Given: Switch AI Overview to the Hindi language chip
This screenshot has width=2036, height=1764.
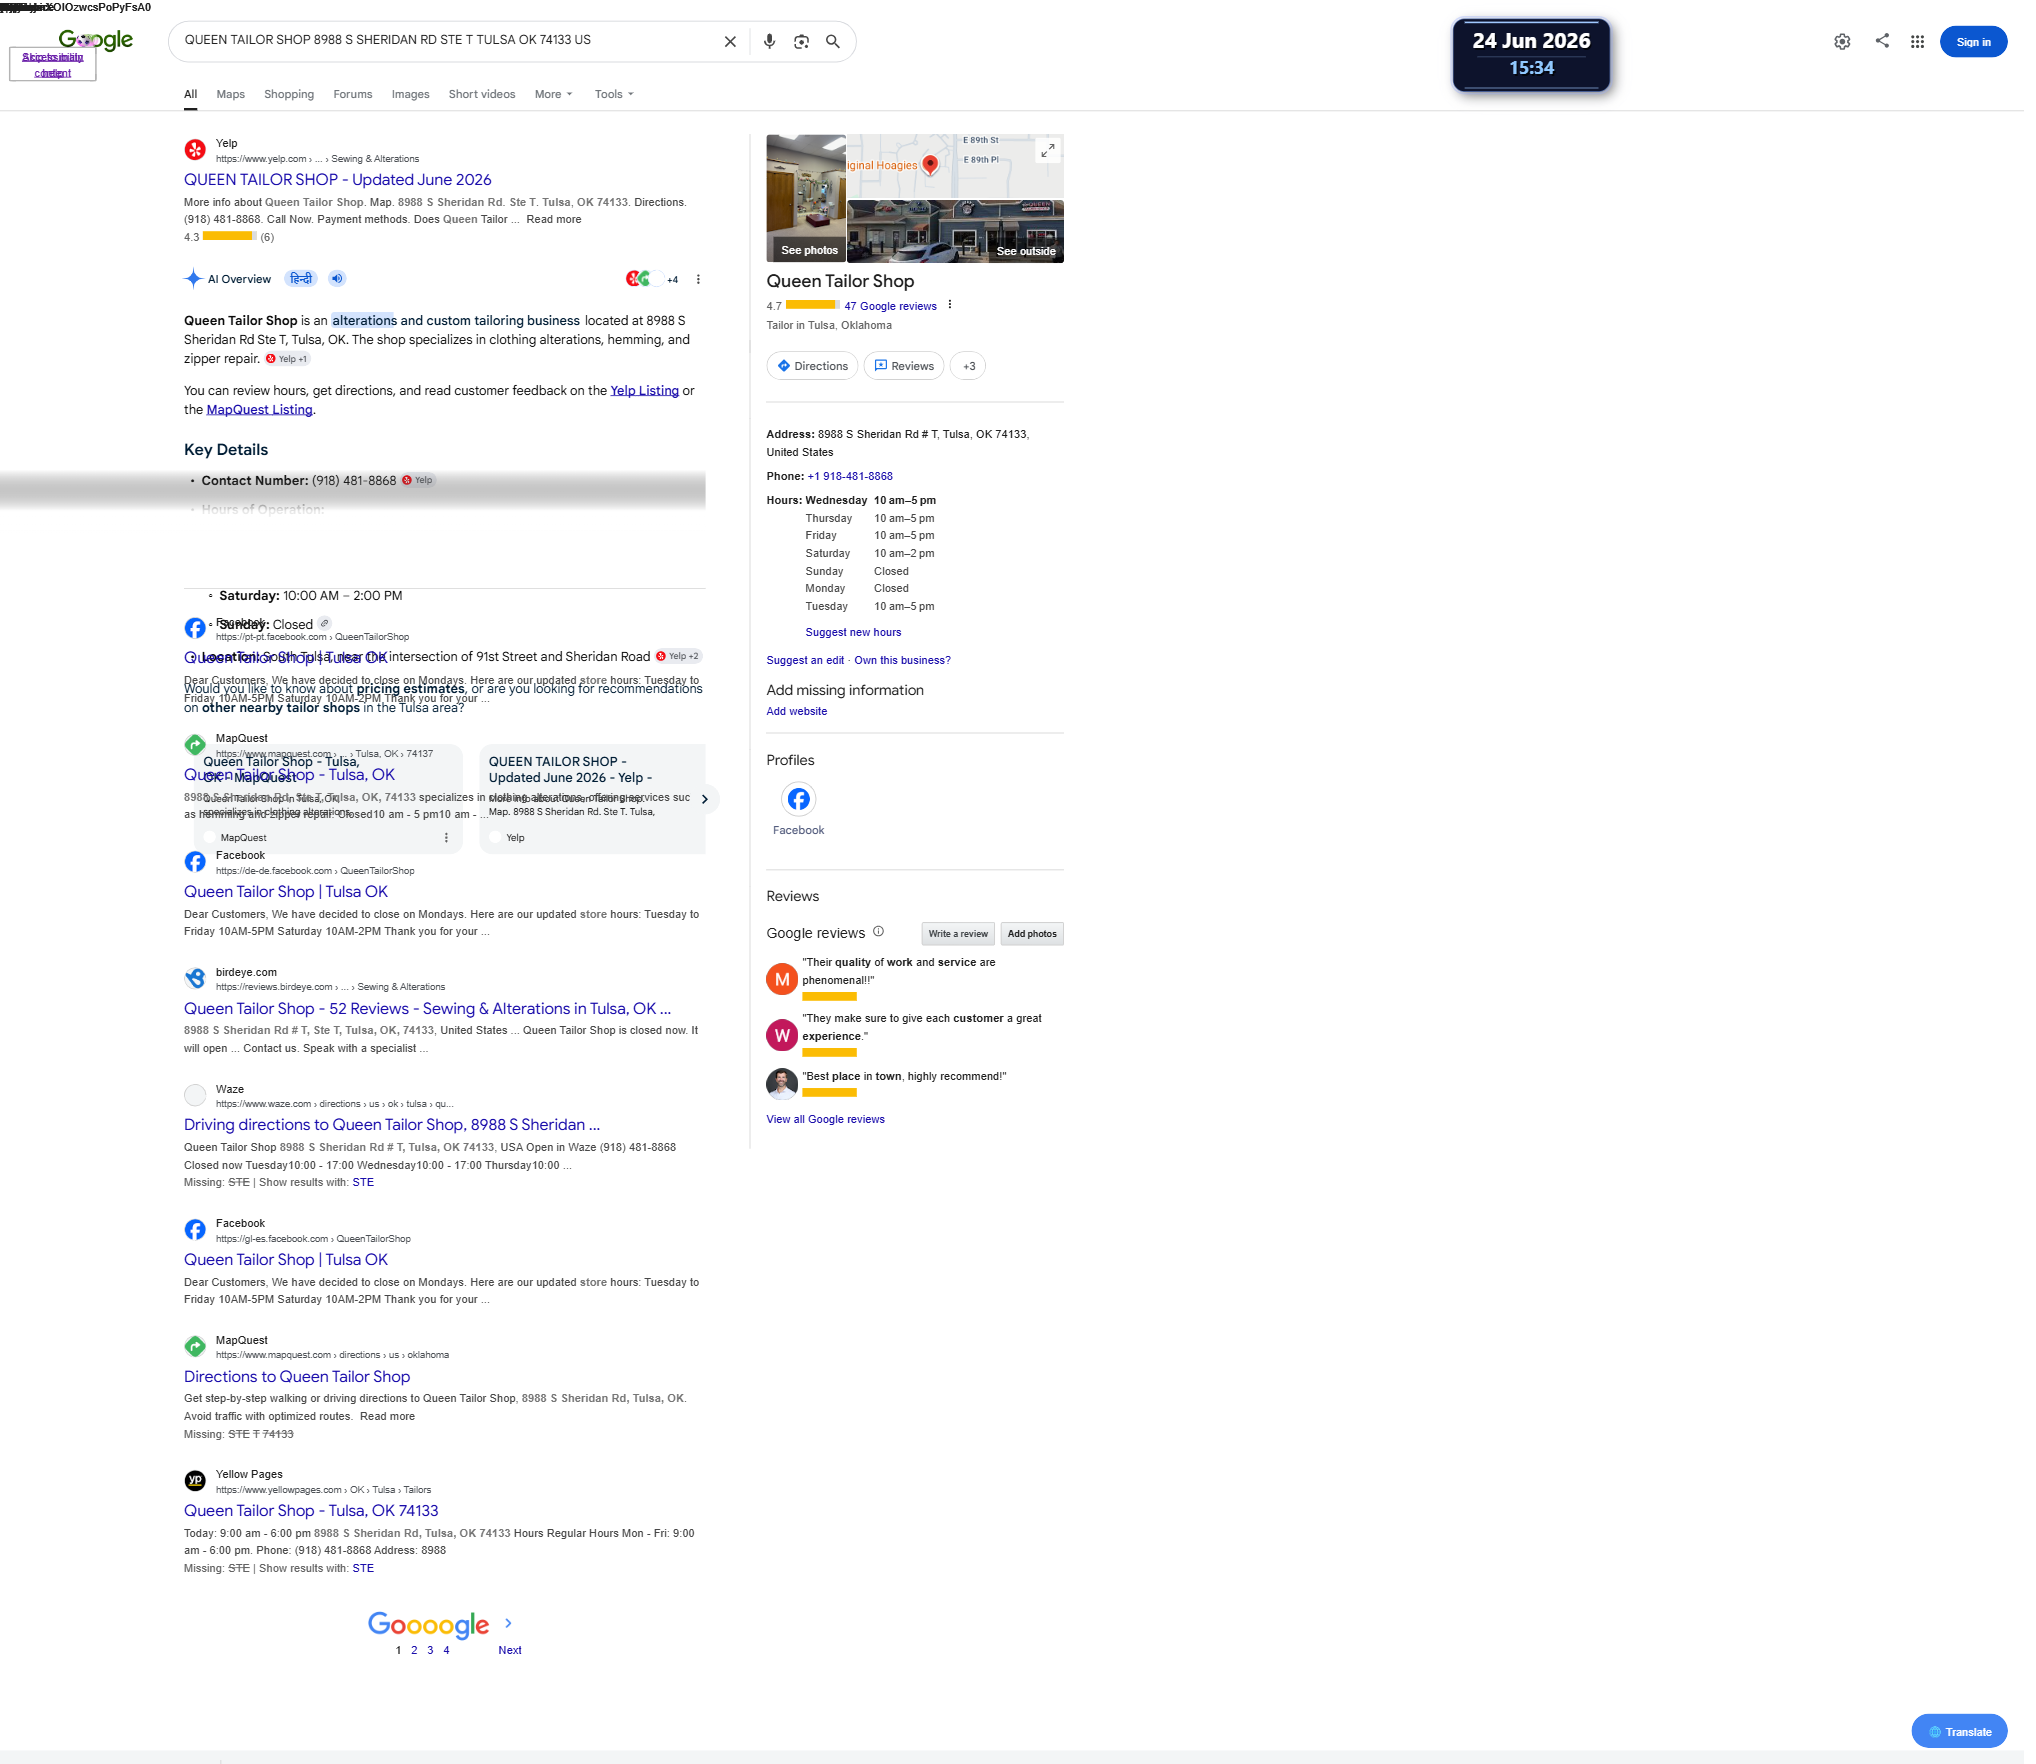Looking at the screenshot, I should (301, 278).
